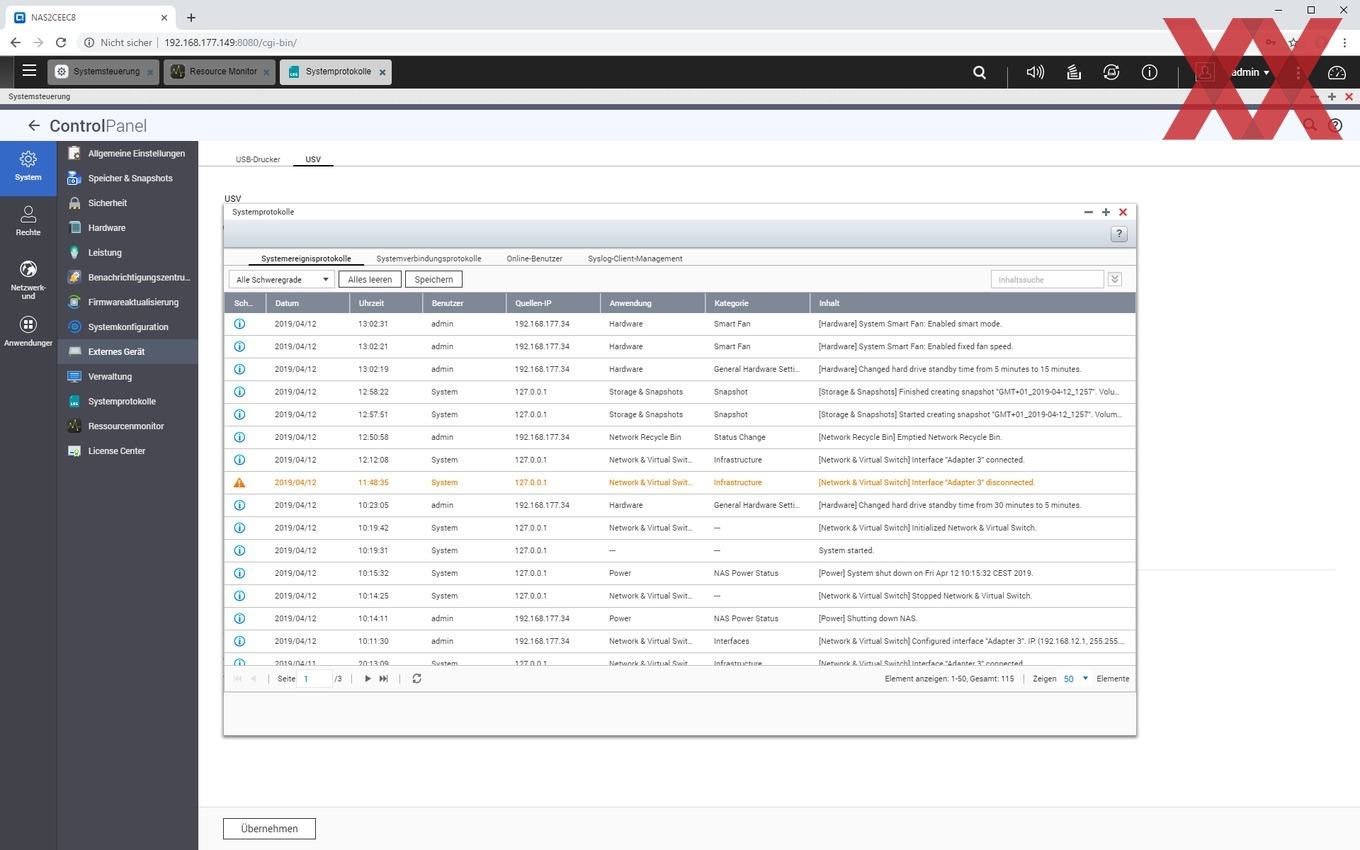
Task: Click the Übernehmen button
Action: (269, 828)
